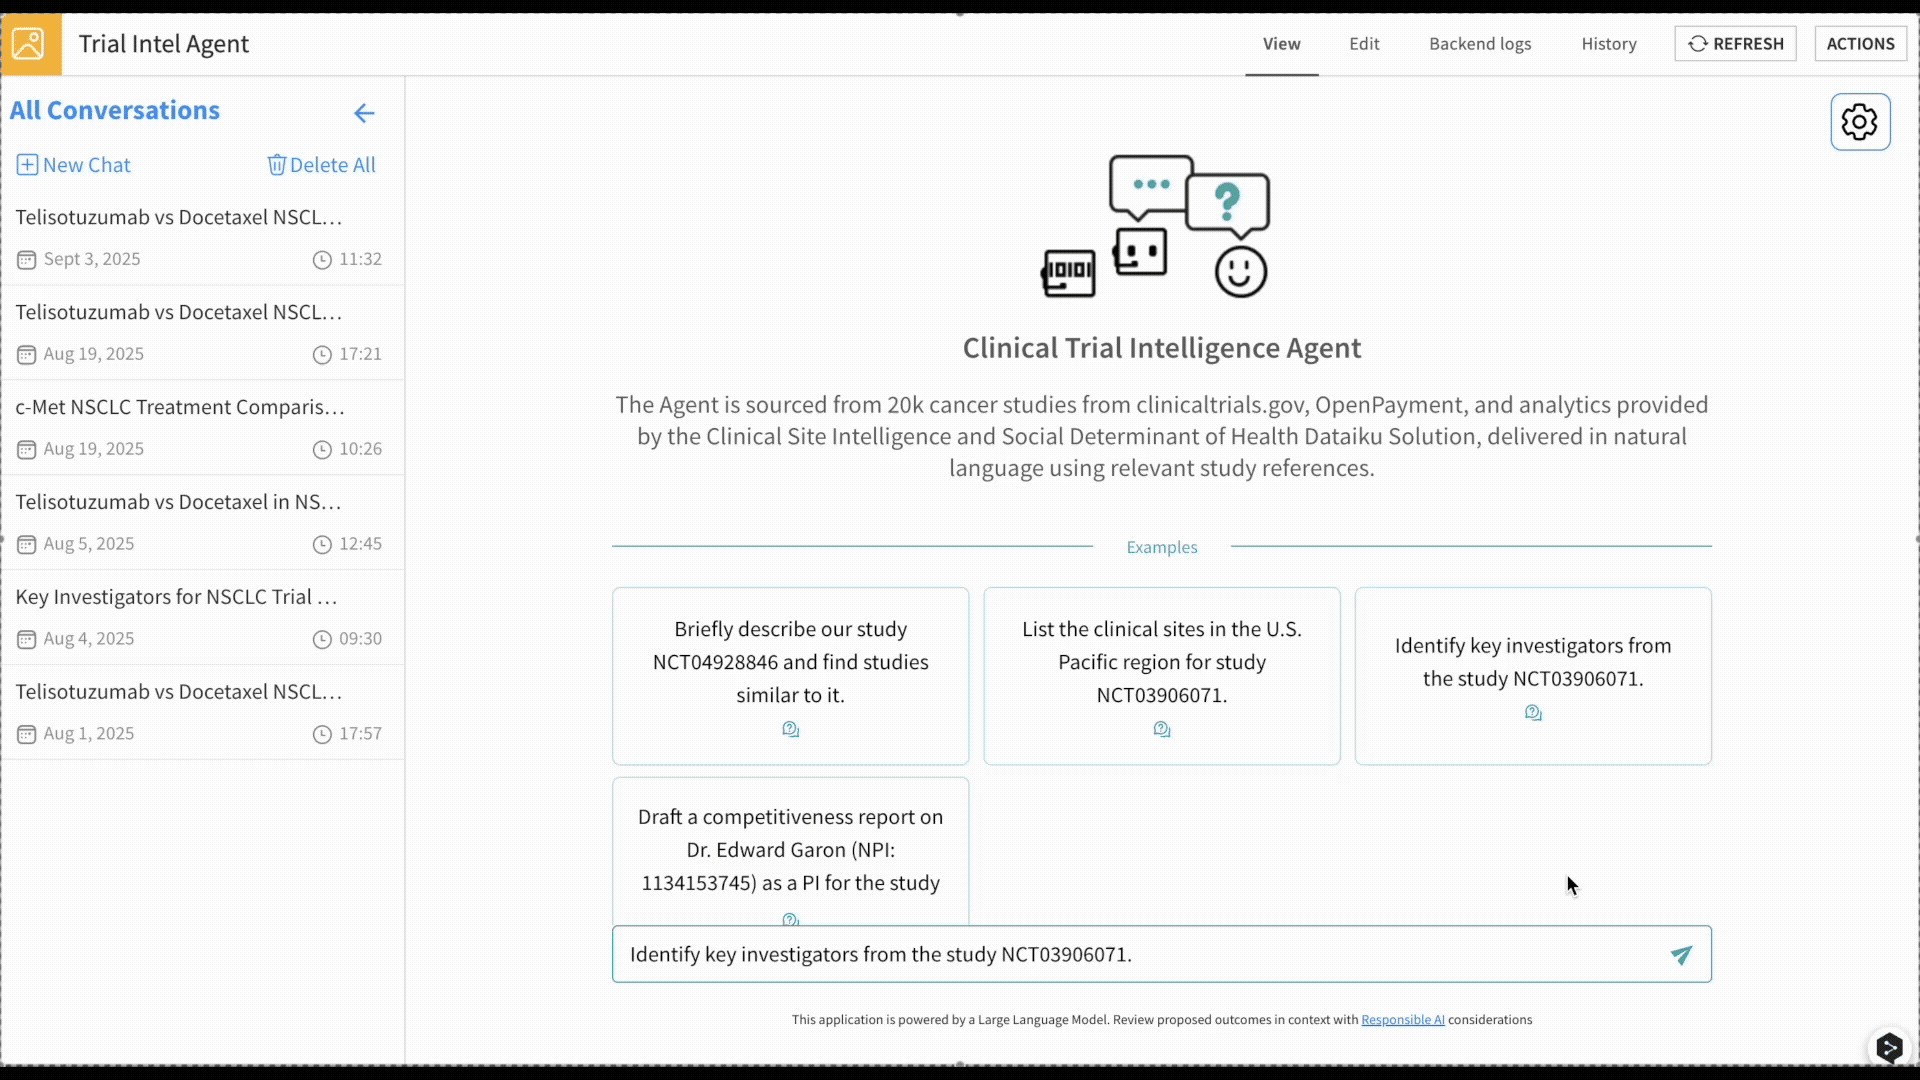Click Delete All trash icon

tap(277, 165)
